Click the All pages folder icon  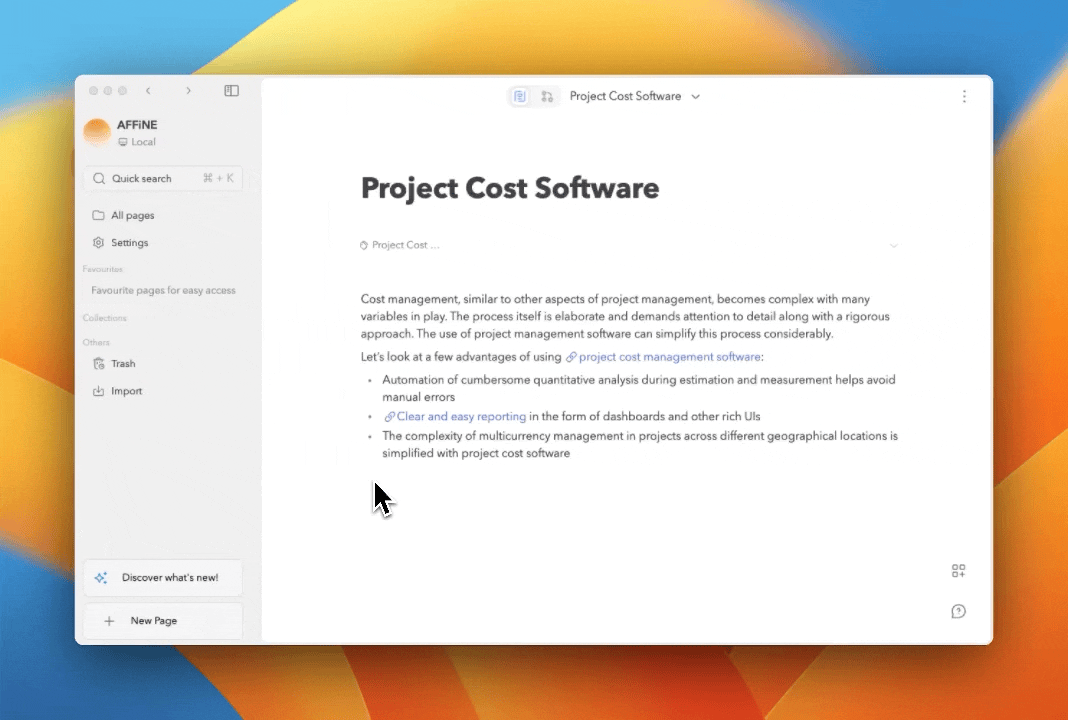98,215
